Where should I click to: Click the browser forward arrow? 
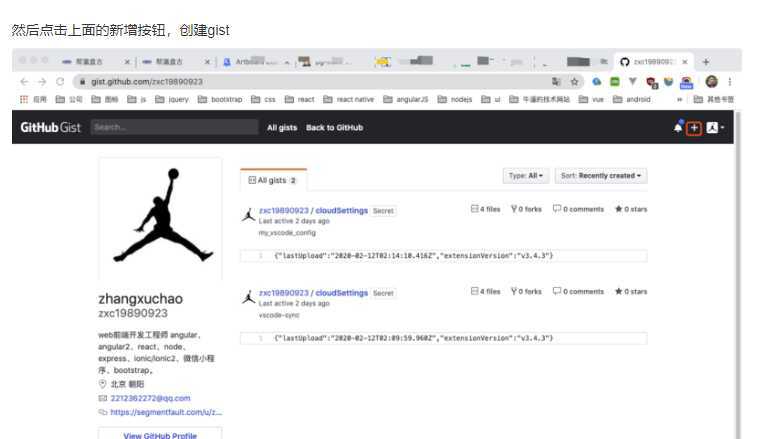tap(42, 82)
